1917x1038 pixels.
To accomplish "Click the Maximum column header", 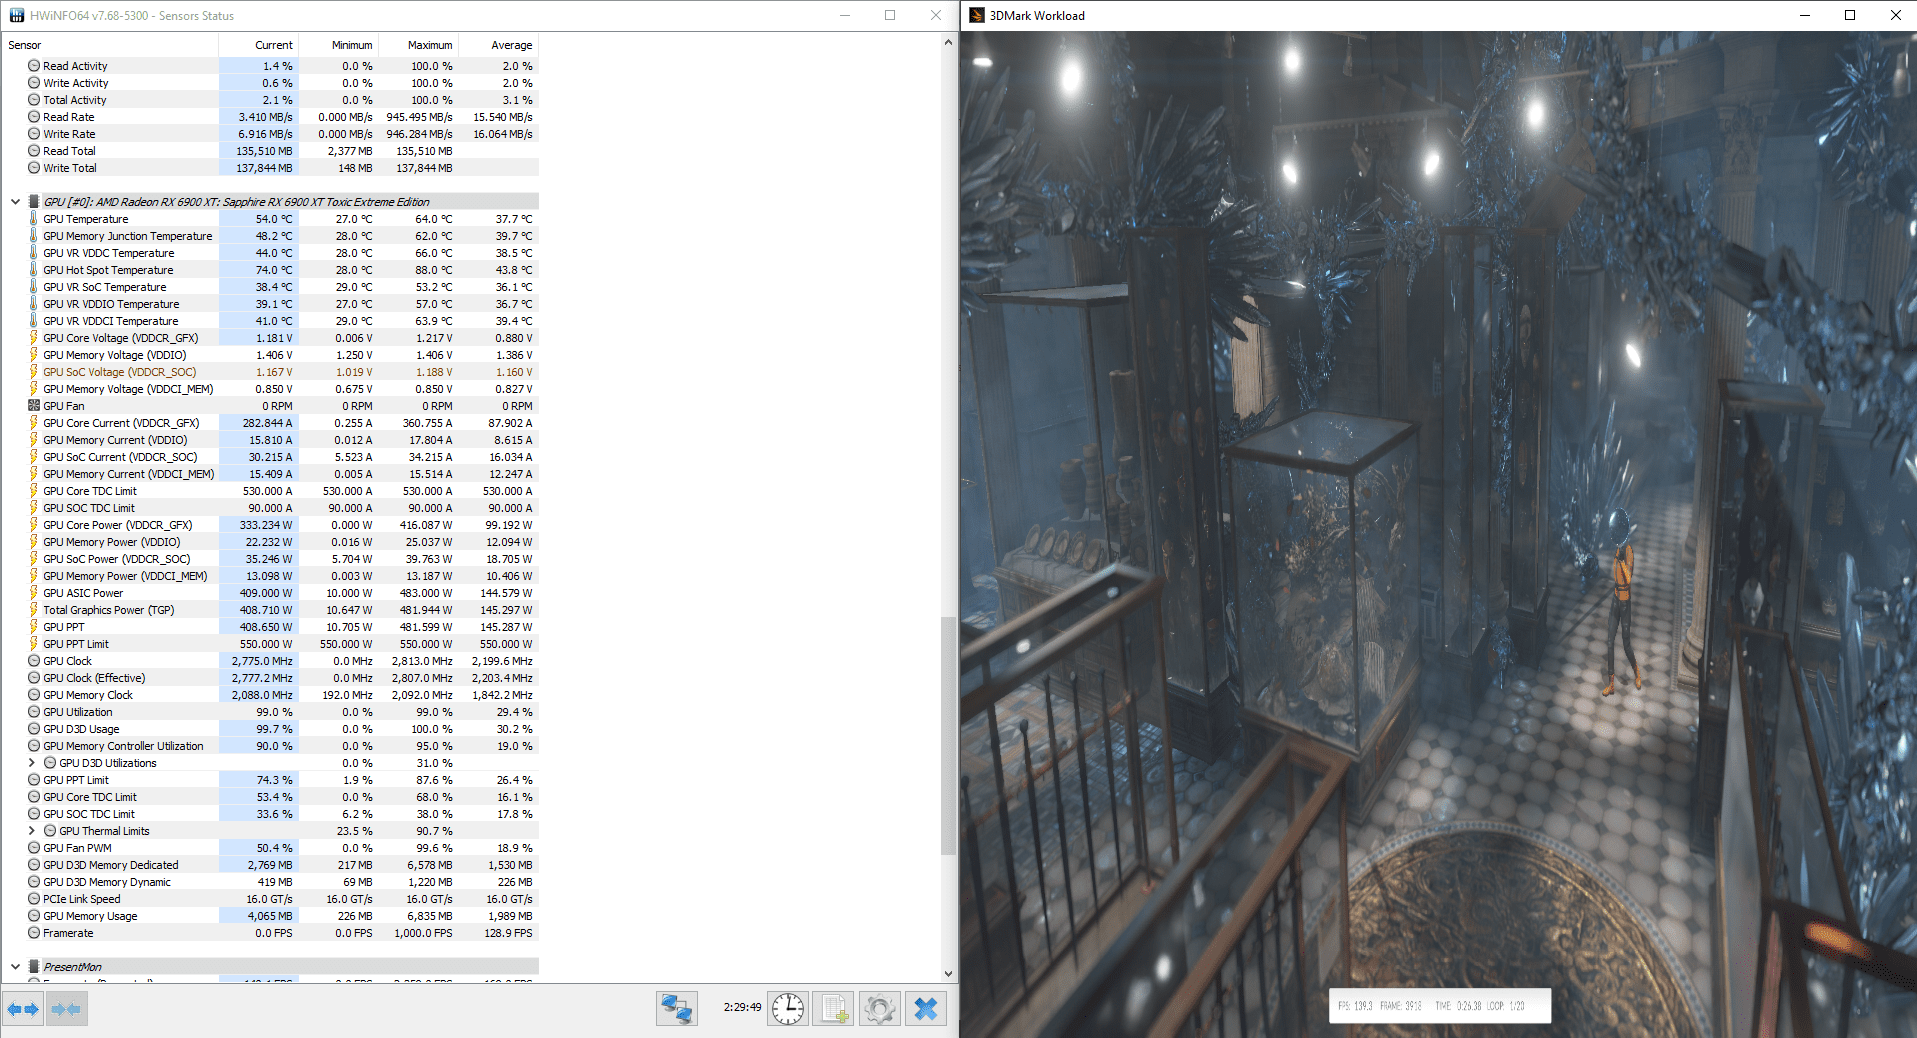I will click(418, 45).
